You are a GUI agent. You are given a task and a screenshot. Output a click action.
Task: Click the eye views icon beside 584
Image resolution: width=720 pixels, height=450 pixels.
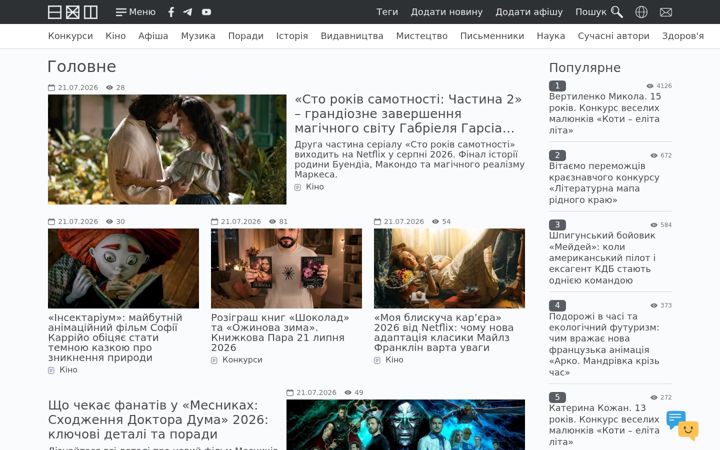654,225
